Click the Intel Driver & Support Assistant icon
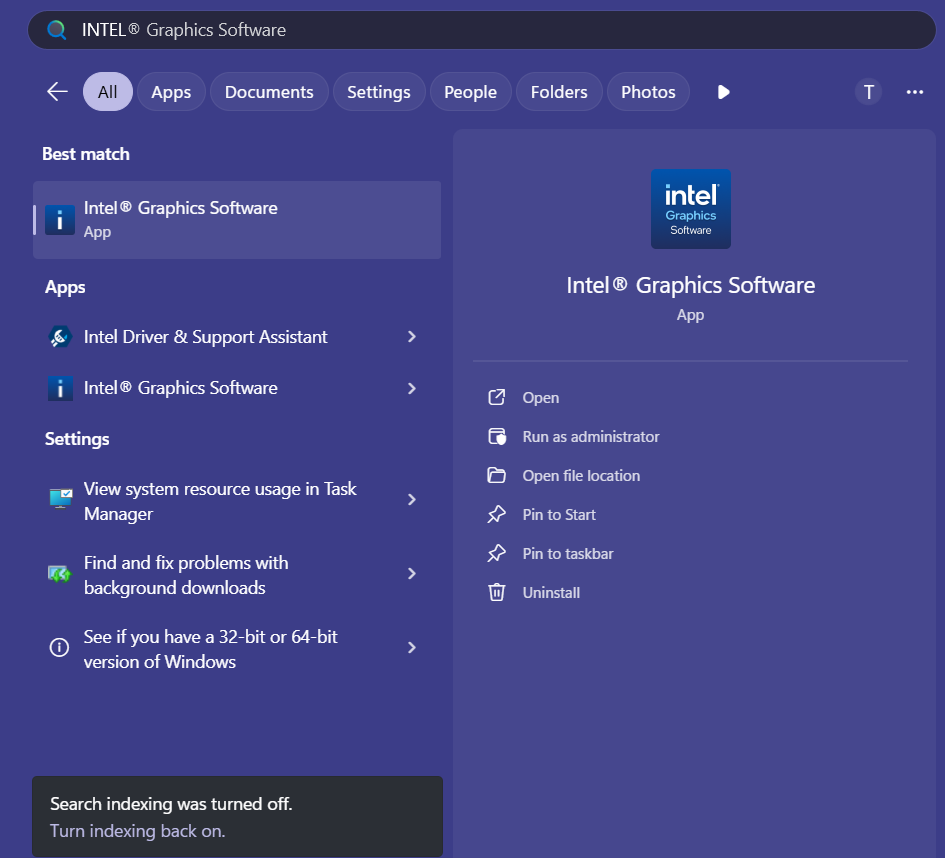The height and width of the screenshot is (858, 945). (x=60, y=337)
